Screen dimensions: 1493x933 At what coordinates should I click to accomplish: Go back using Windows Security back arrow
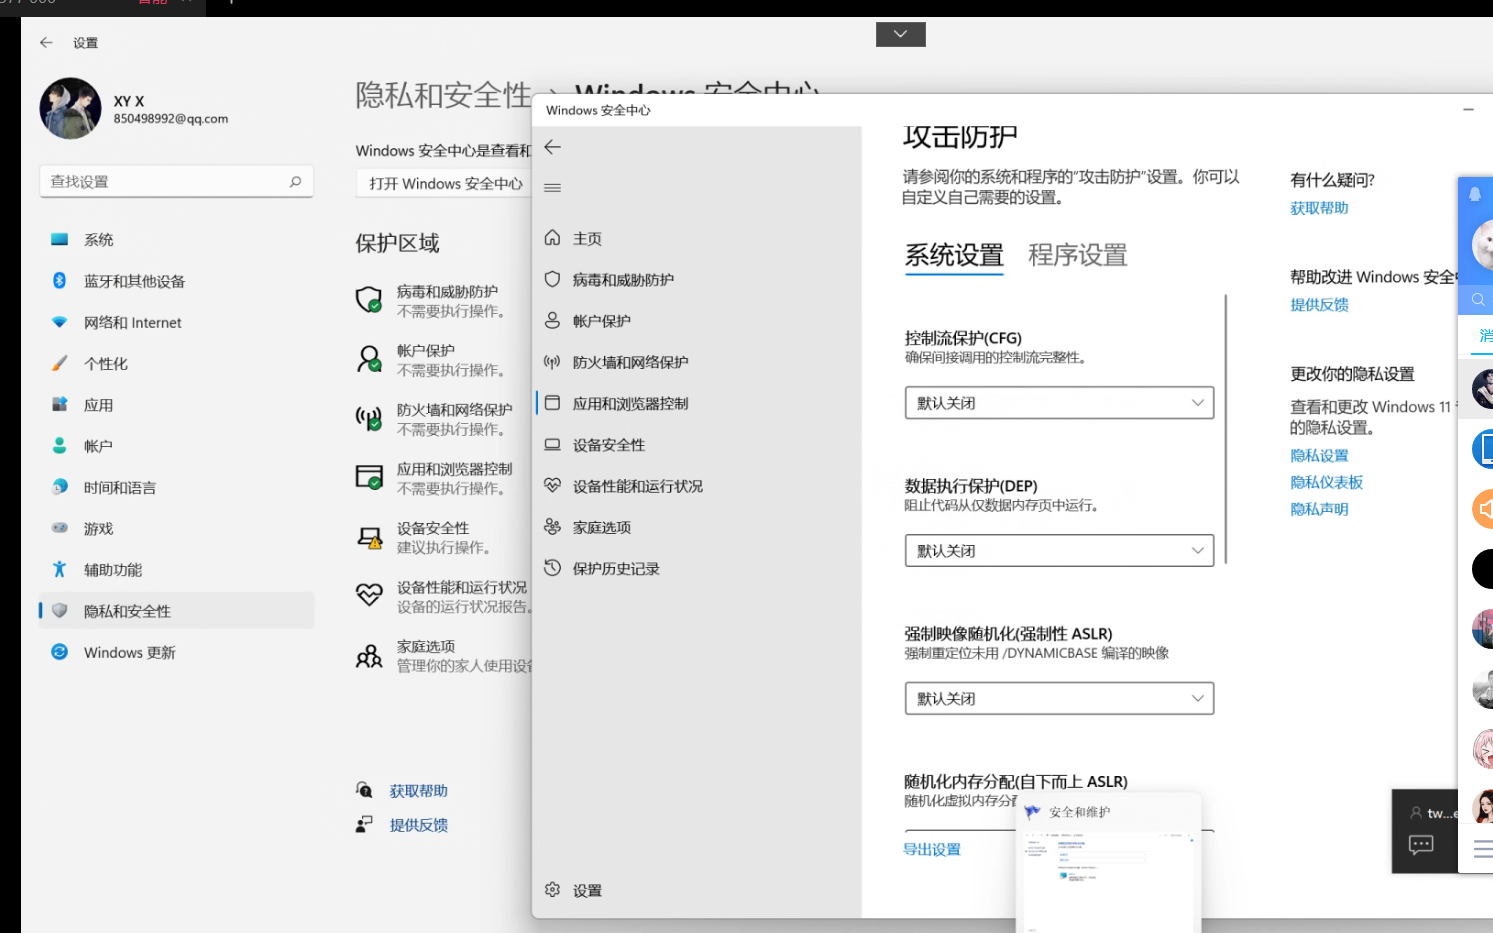tap(552, 147)
